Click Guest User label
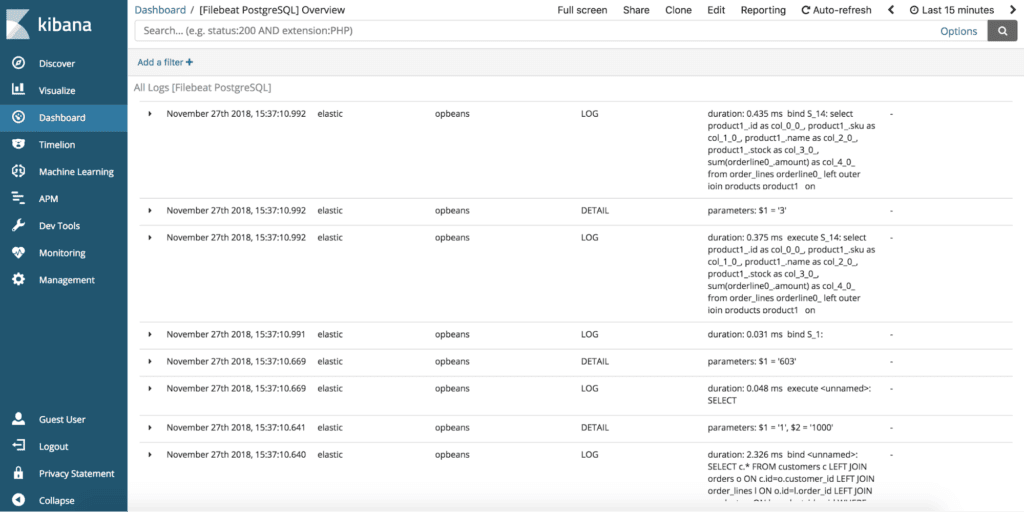This screenshot has height=512, width=1024. (62, 419)
